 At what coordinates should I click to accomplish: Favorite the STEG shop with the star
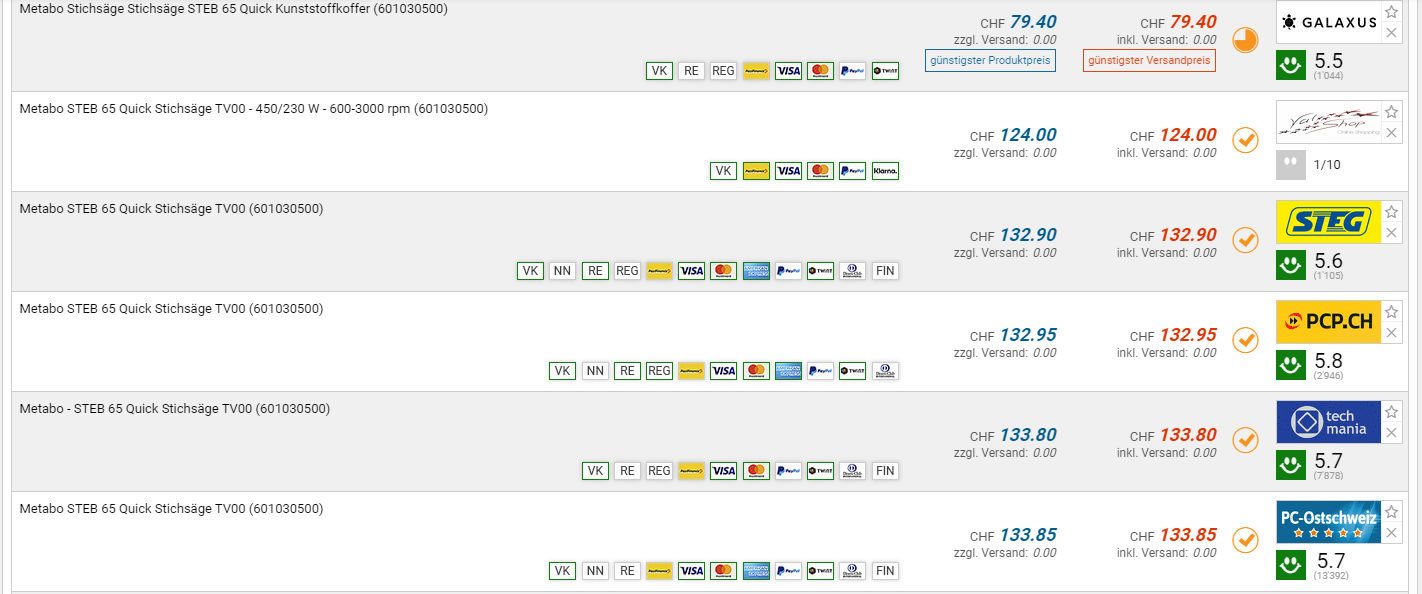tap(1391, 212)
